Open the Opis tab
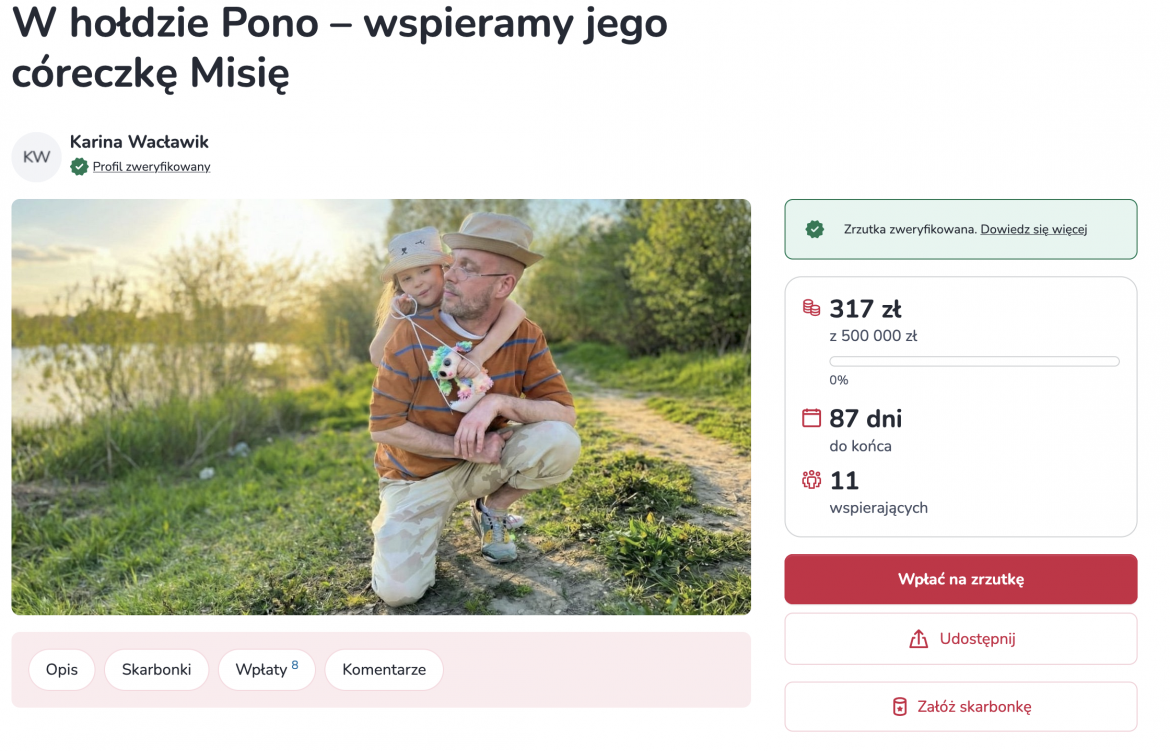This screenshot has height=751, width=1170. tap(61, 670)
